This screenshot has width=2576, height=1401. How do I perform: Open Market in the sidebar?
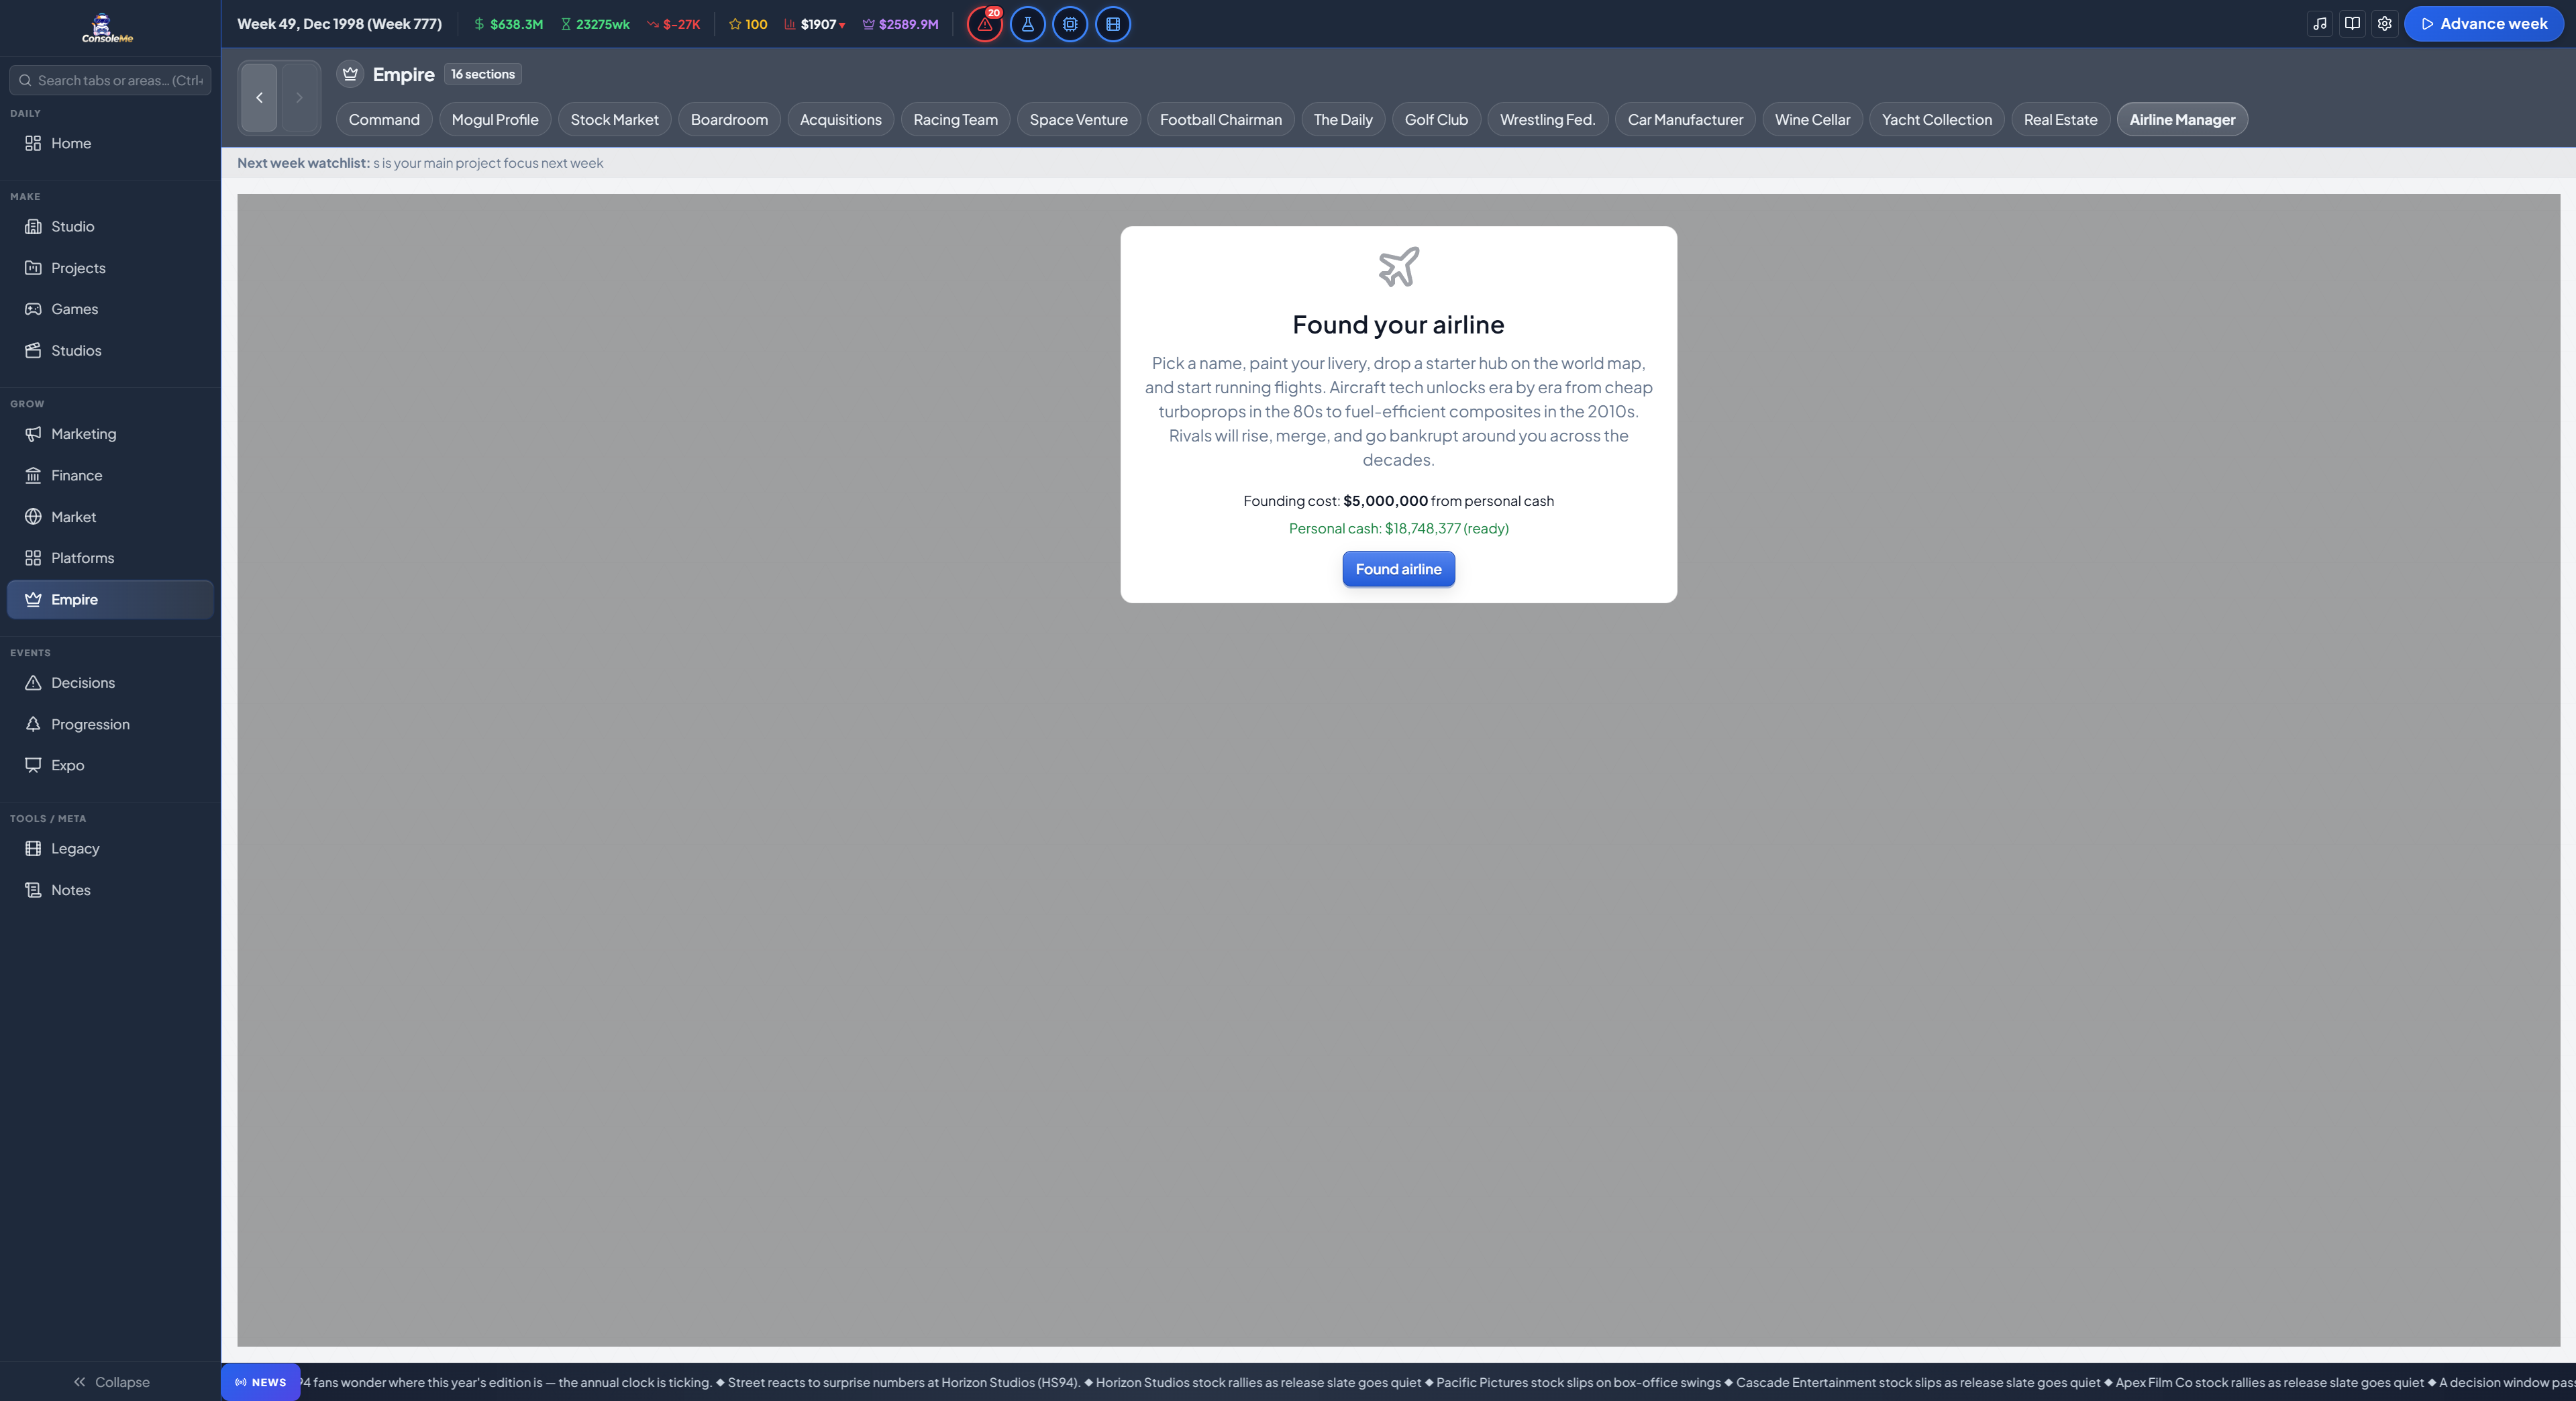pyautogui.click(x=110, y=517)
